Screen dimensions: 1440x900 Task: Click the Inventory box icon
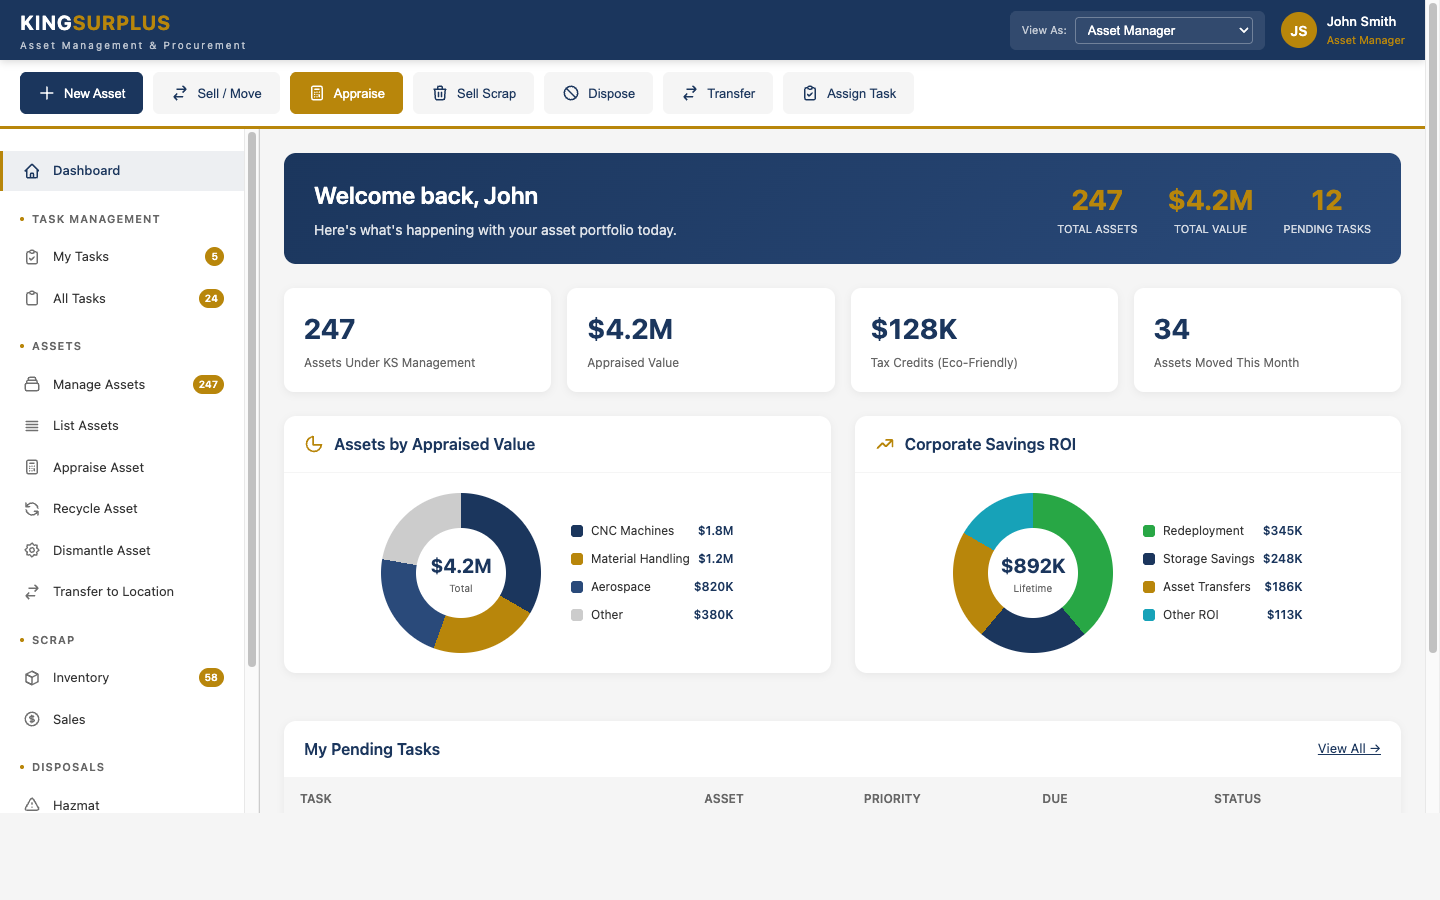click(x=32, y=678)
